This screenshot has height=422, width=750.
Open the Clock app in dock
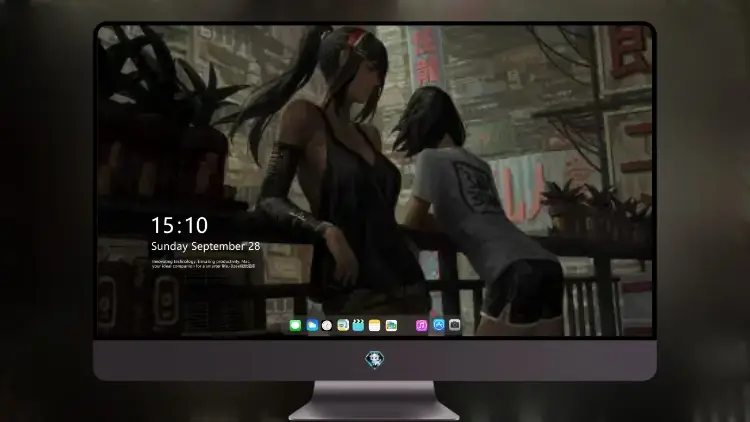327,325
